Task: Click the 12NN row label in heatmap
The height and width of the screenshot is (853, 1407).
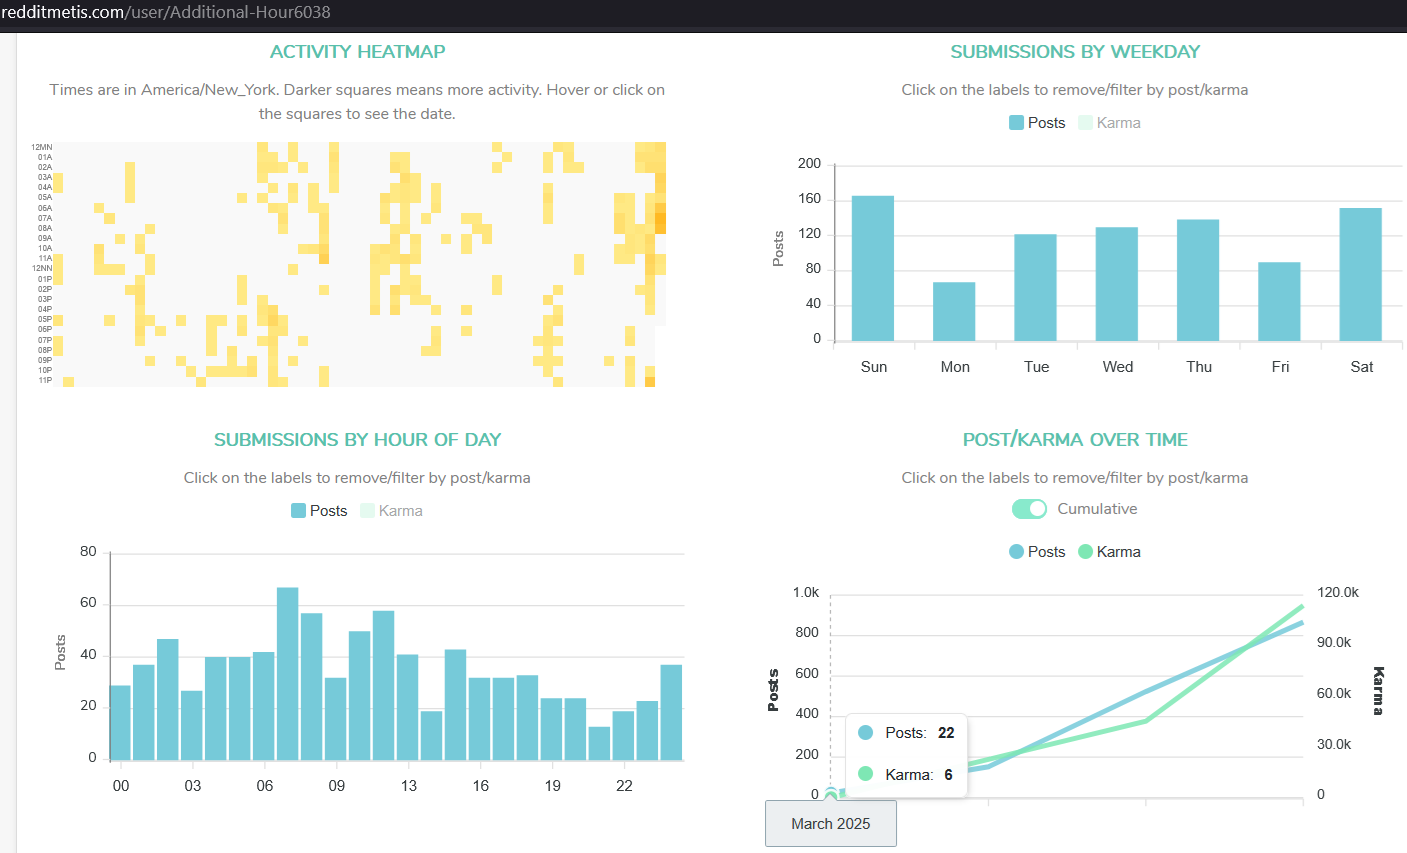Action: pyautogui.click(x=42, y=268)
